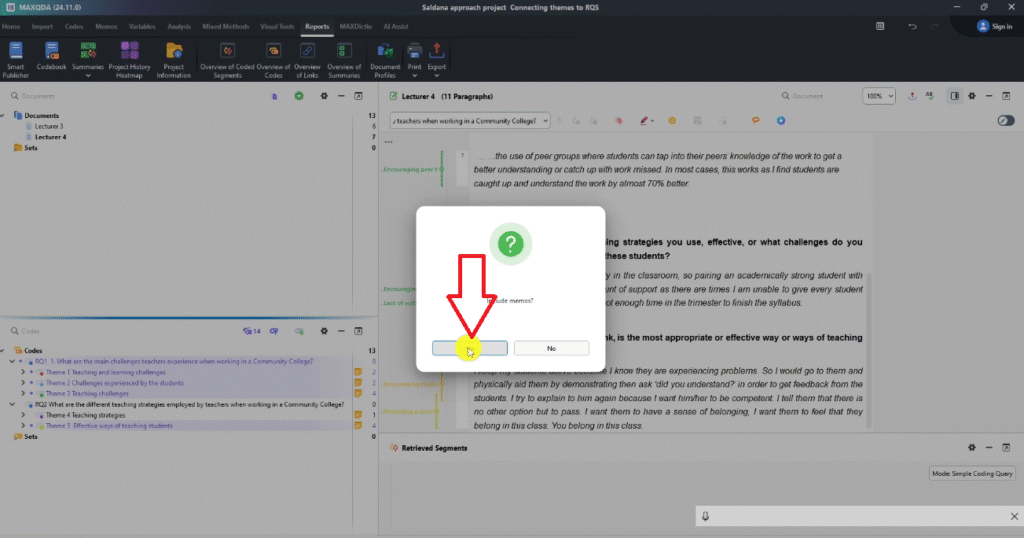Expand Theme 4 Teaching strategies code

[23, 415]
